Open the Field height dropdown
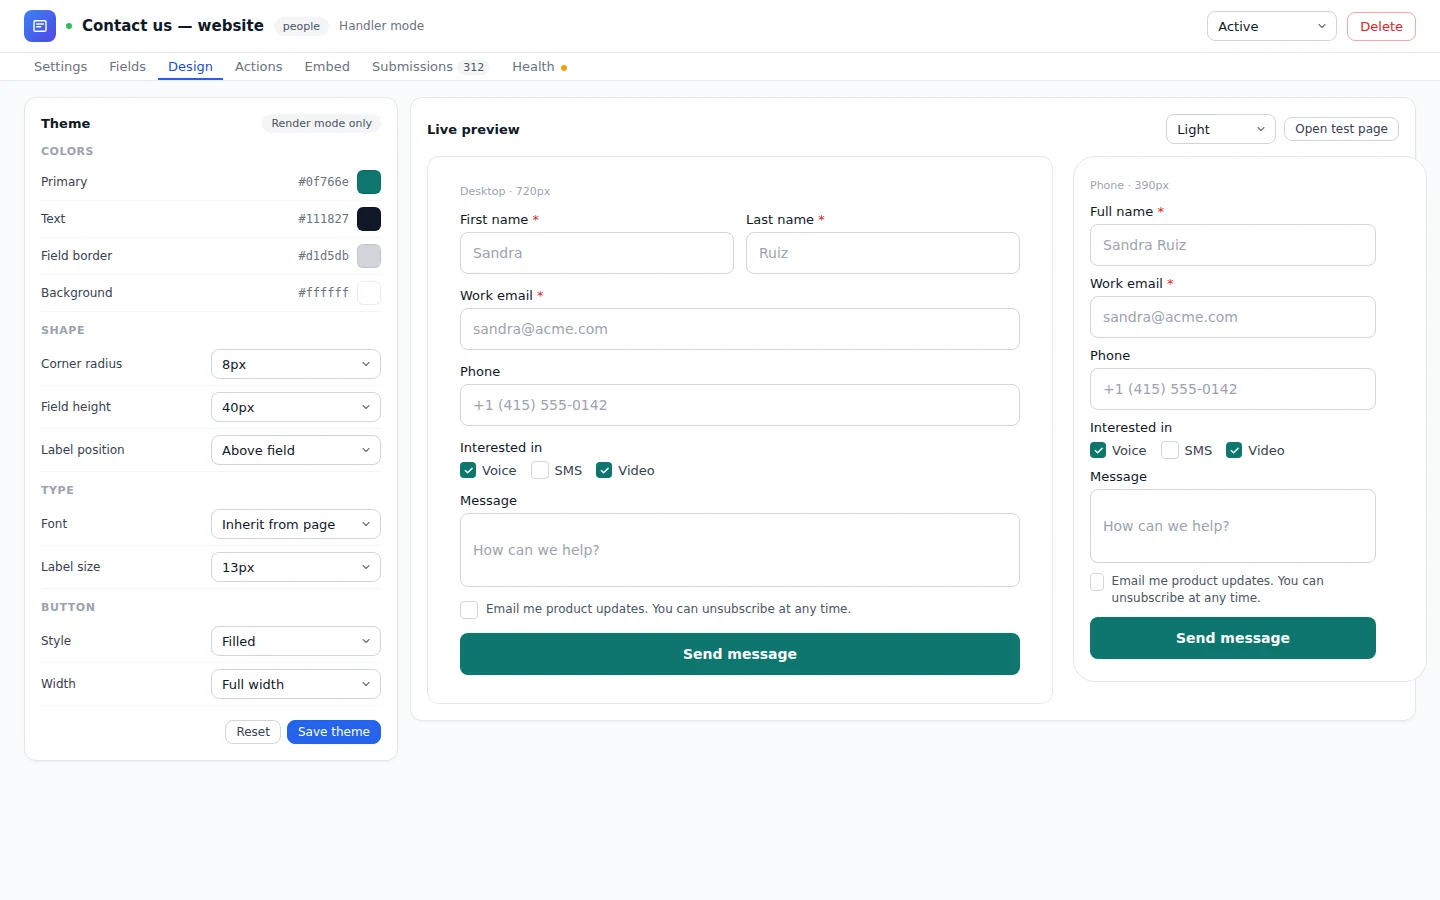1440x900 pixels. click(x=296, y=407)
